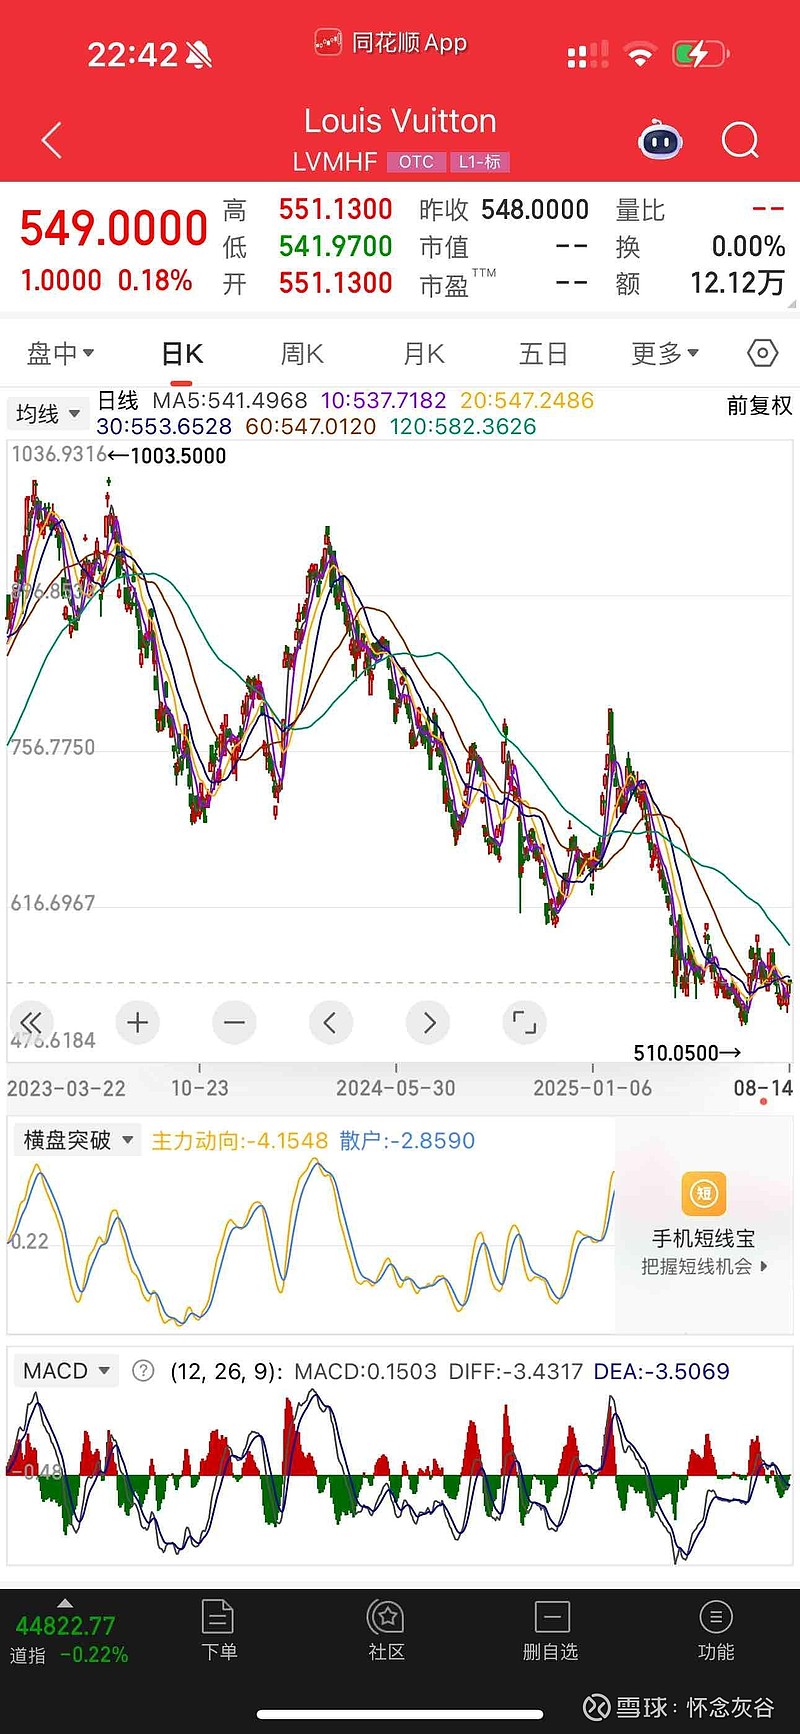
Task: Jump to earliest data double-arrow button
Action: 32,1022
